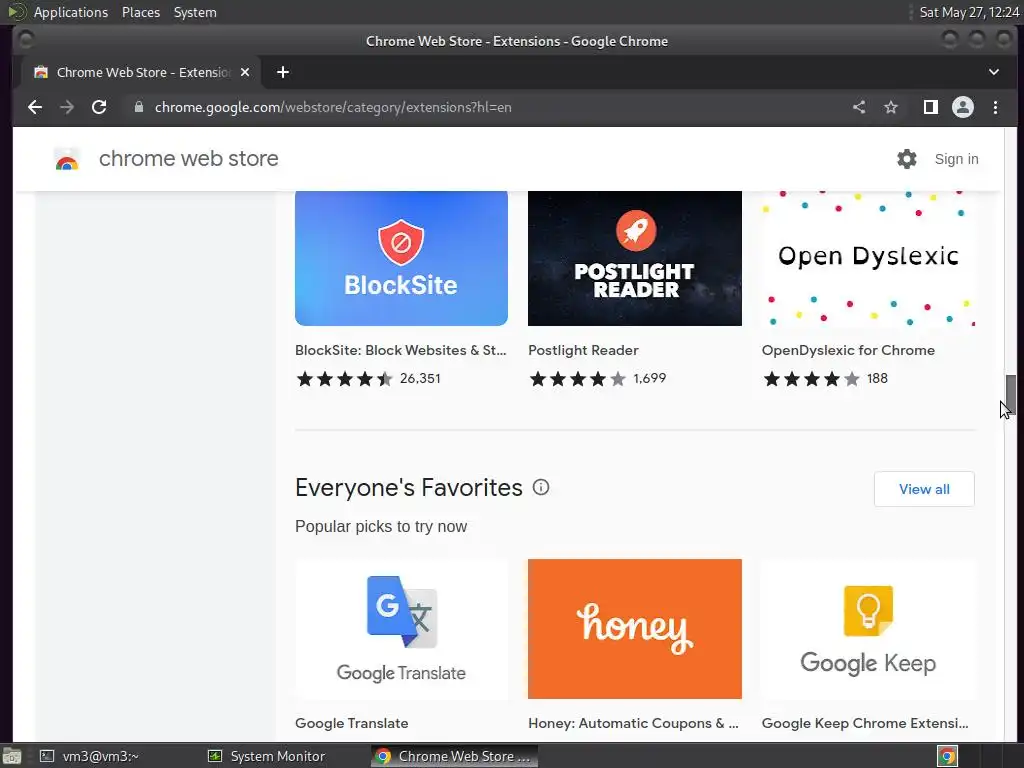Viewport: 1024px width, 768px height.
Task: Open the BlockSite extension thumbnail
Action: pyautogui.click(x=401, y=259)
